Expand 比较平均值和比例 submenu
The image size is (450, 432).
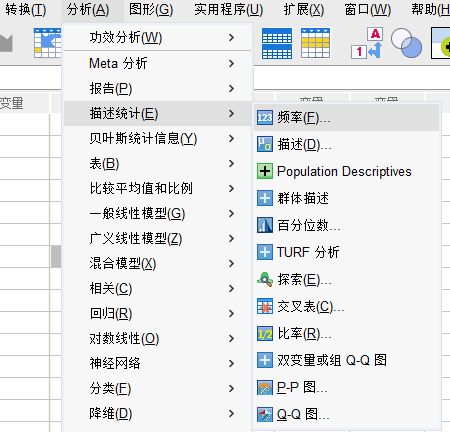point(157,189)
